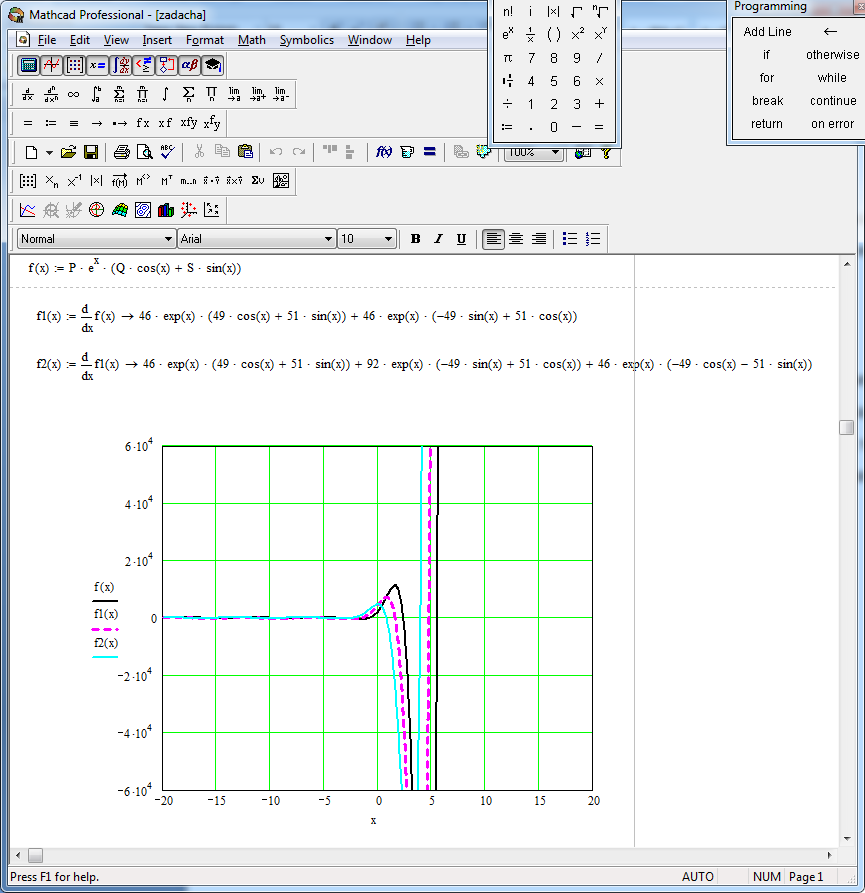Open the Boolean toolbar palette

144,65
